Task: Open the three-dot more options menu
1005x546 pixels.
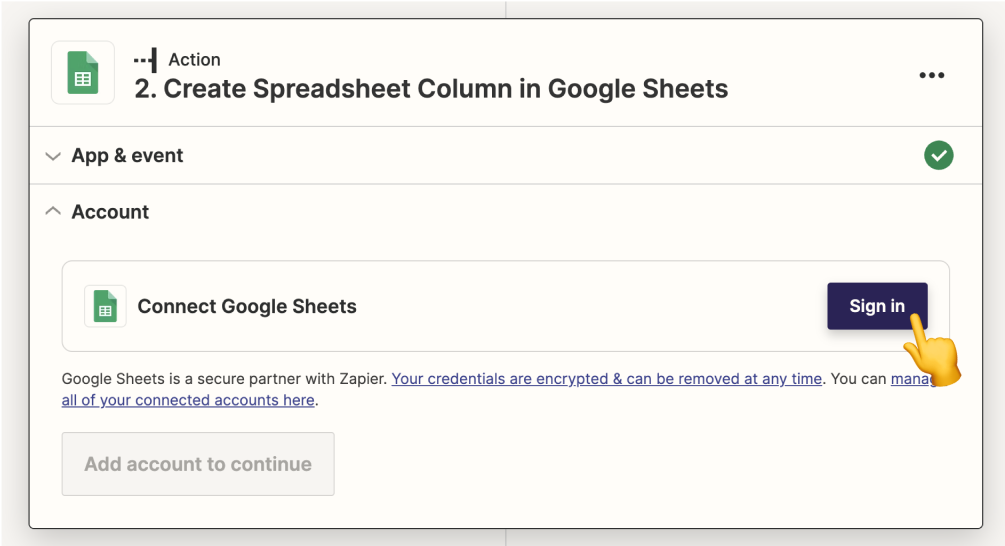Action: (931, 75)
